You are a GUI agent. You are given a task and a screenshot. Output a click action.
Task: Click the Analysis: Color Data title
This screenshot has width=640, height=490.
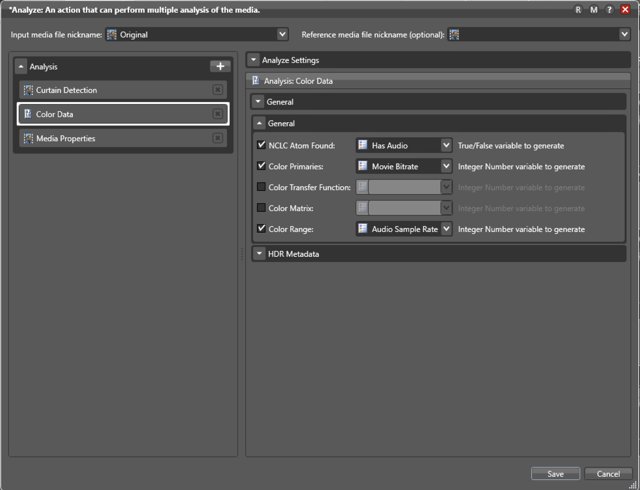pyautogui.click(x=298, y=81)
